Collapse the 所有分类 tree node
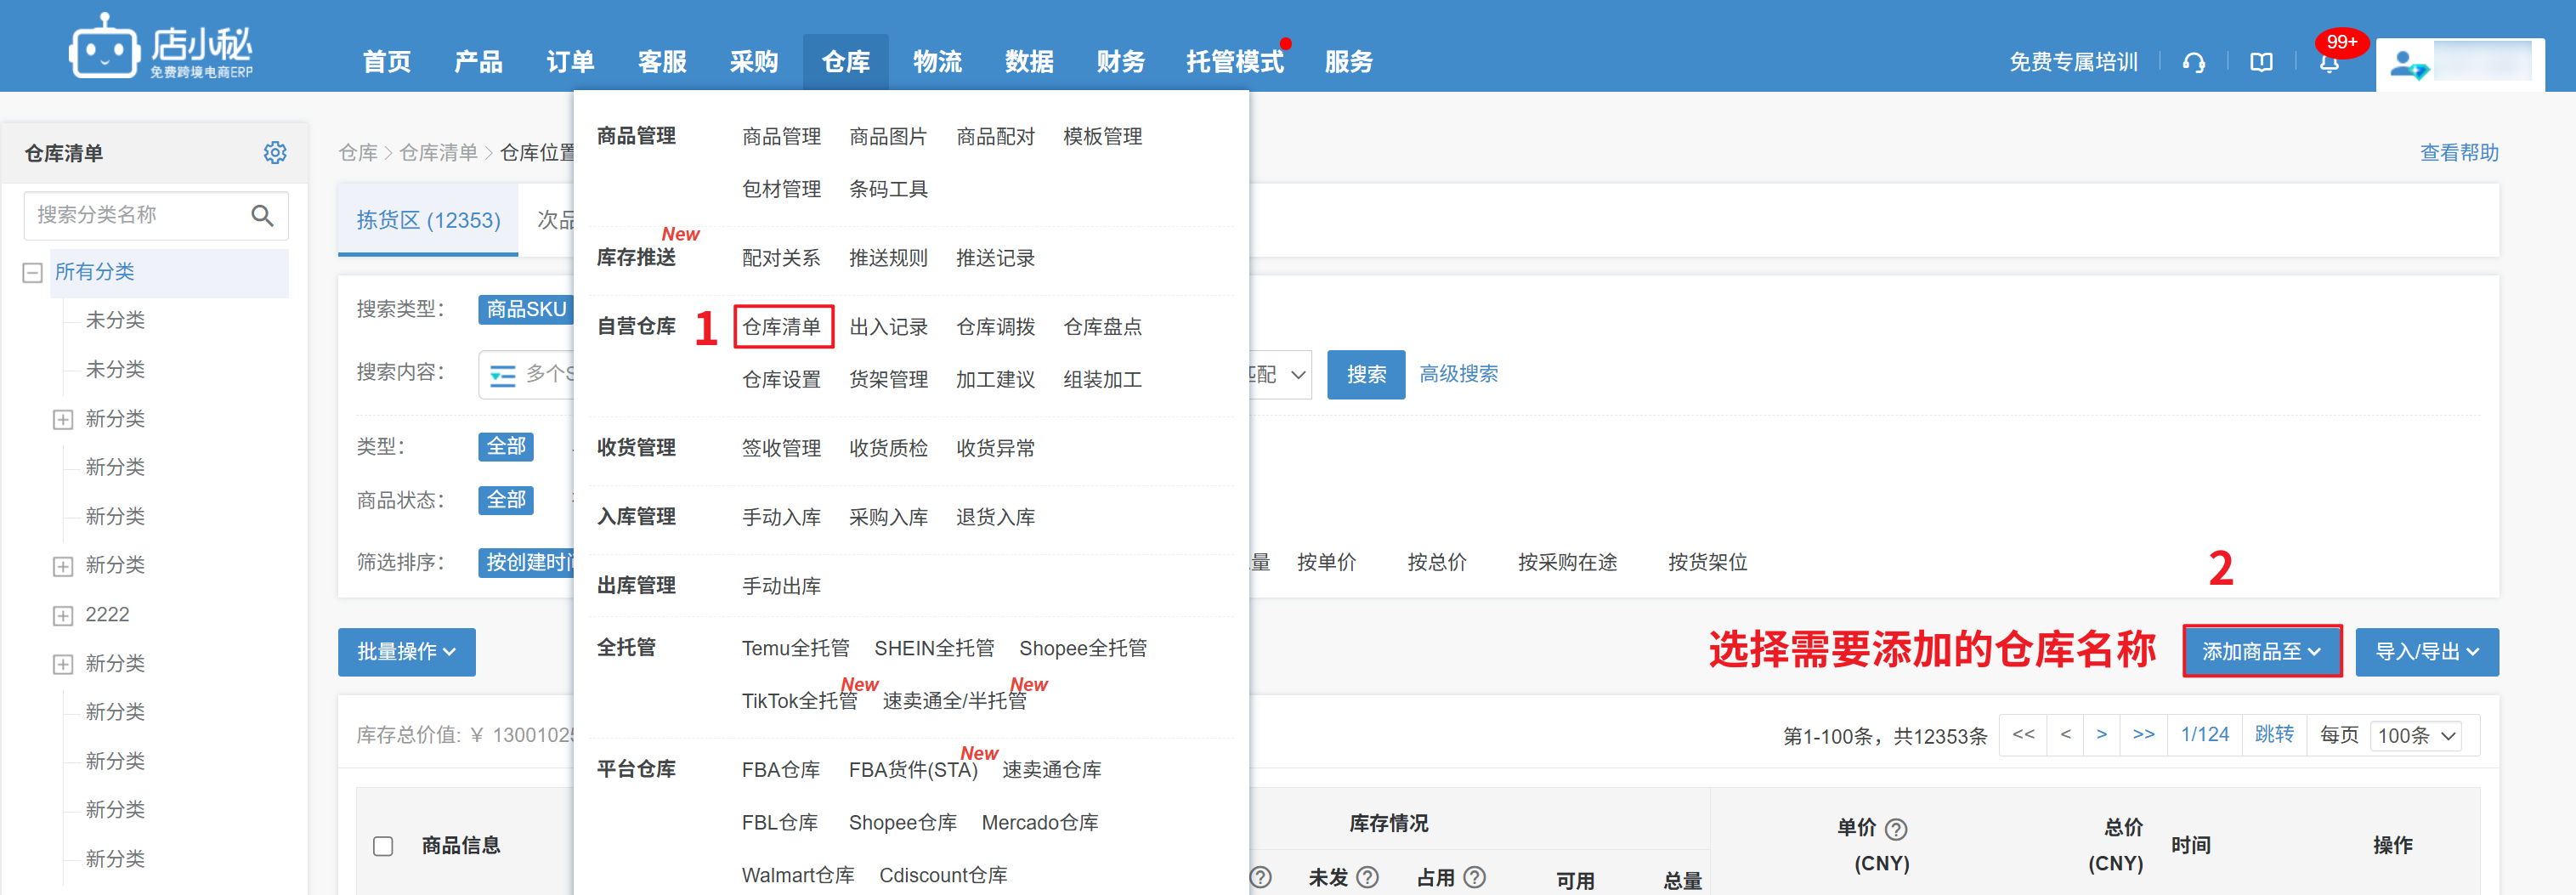This screenshot has height=895, width=2576. pos(33,273)
